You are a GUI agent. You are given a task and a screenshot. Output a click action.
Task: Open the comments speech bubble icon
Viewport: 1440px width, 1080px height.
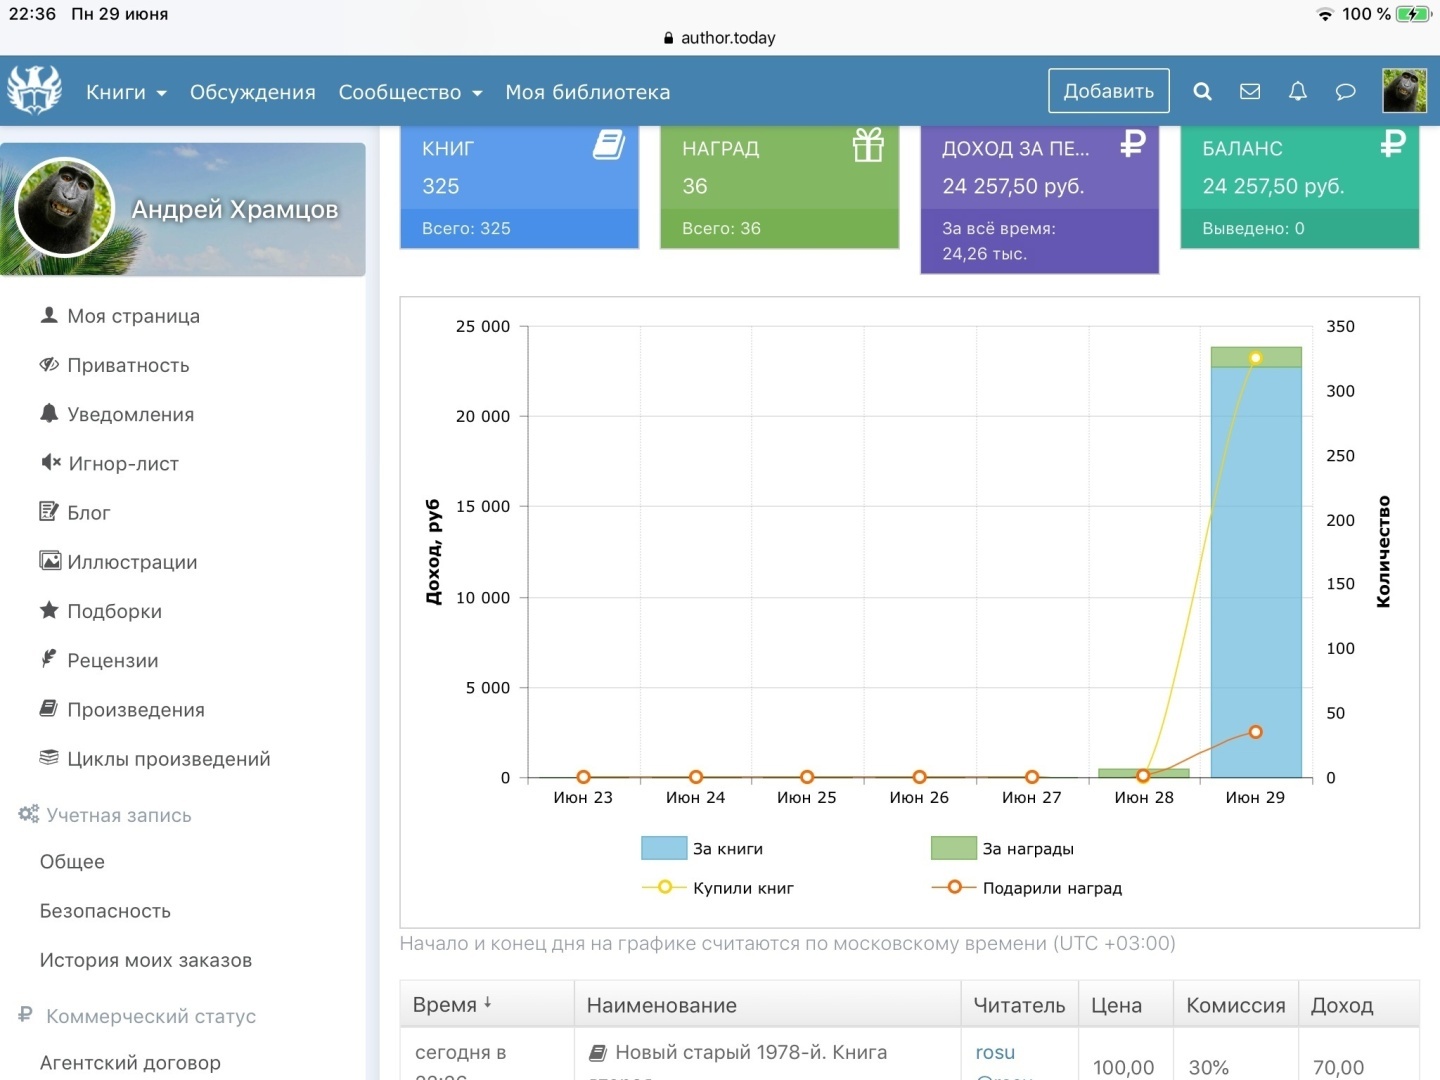1346,92
